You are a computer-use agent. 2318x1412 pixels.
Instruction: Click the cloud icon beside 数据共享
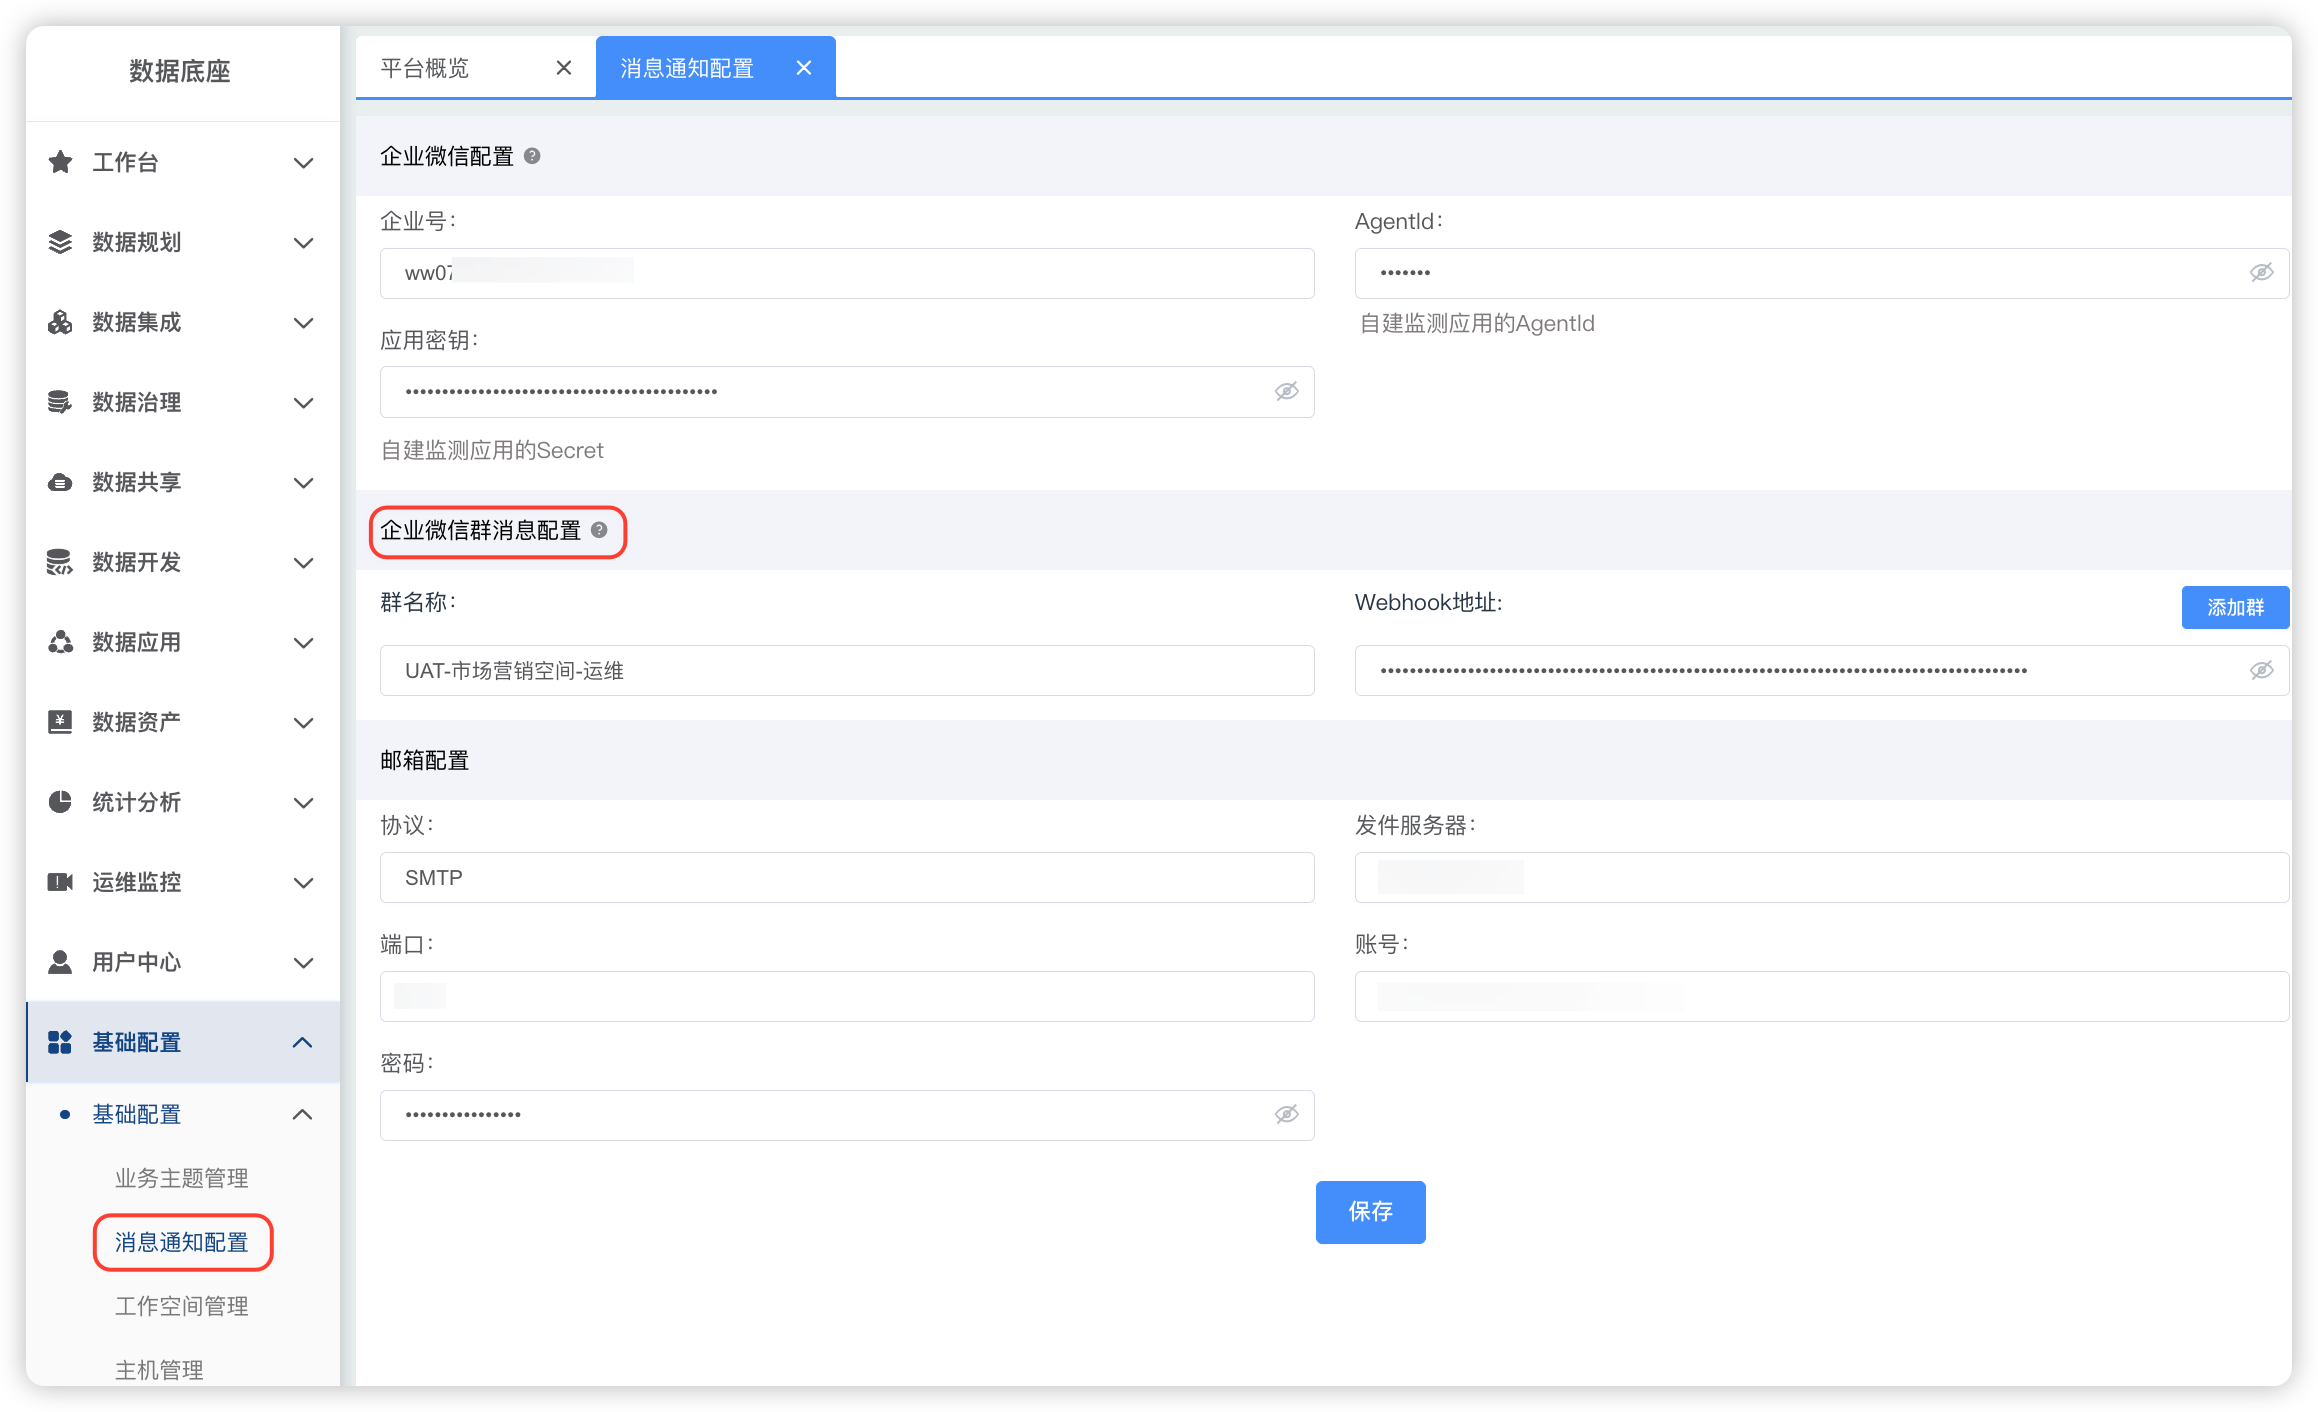point(60,482)
